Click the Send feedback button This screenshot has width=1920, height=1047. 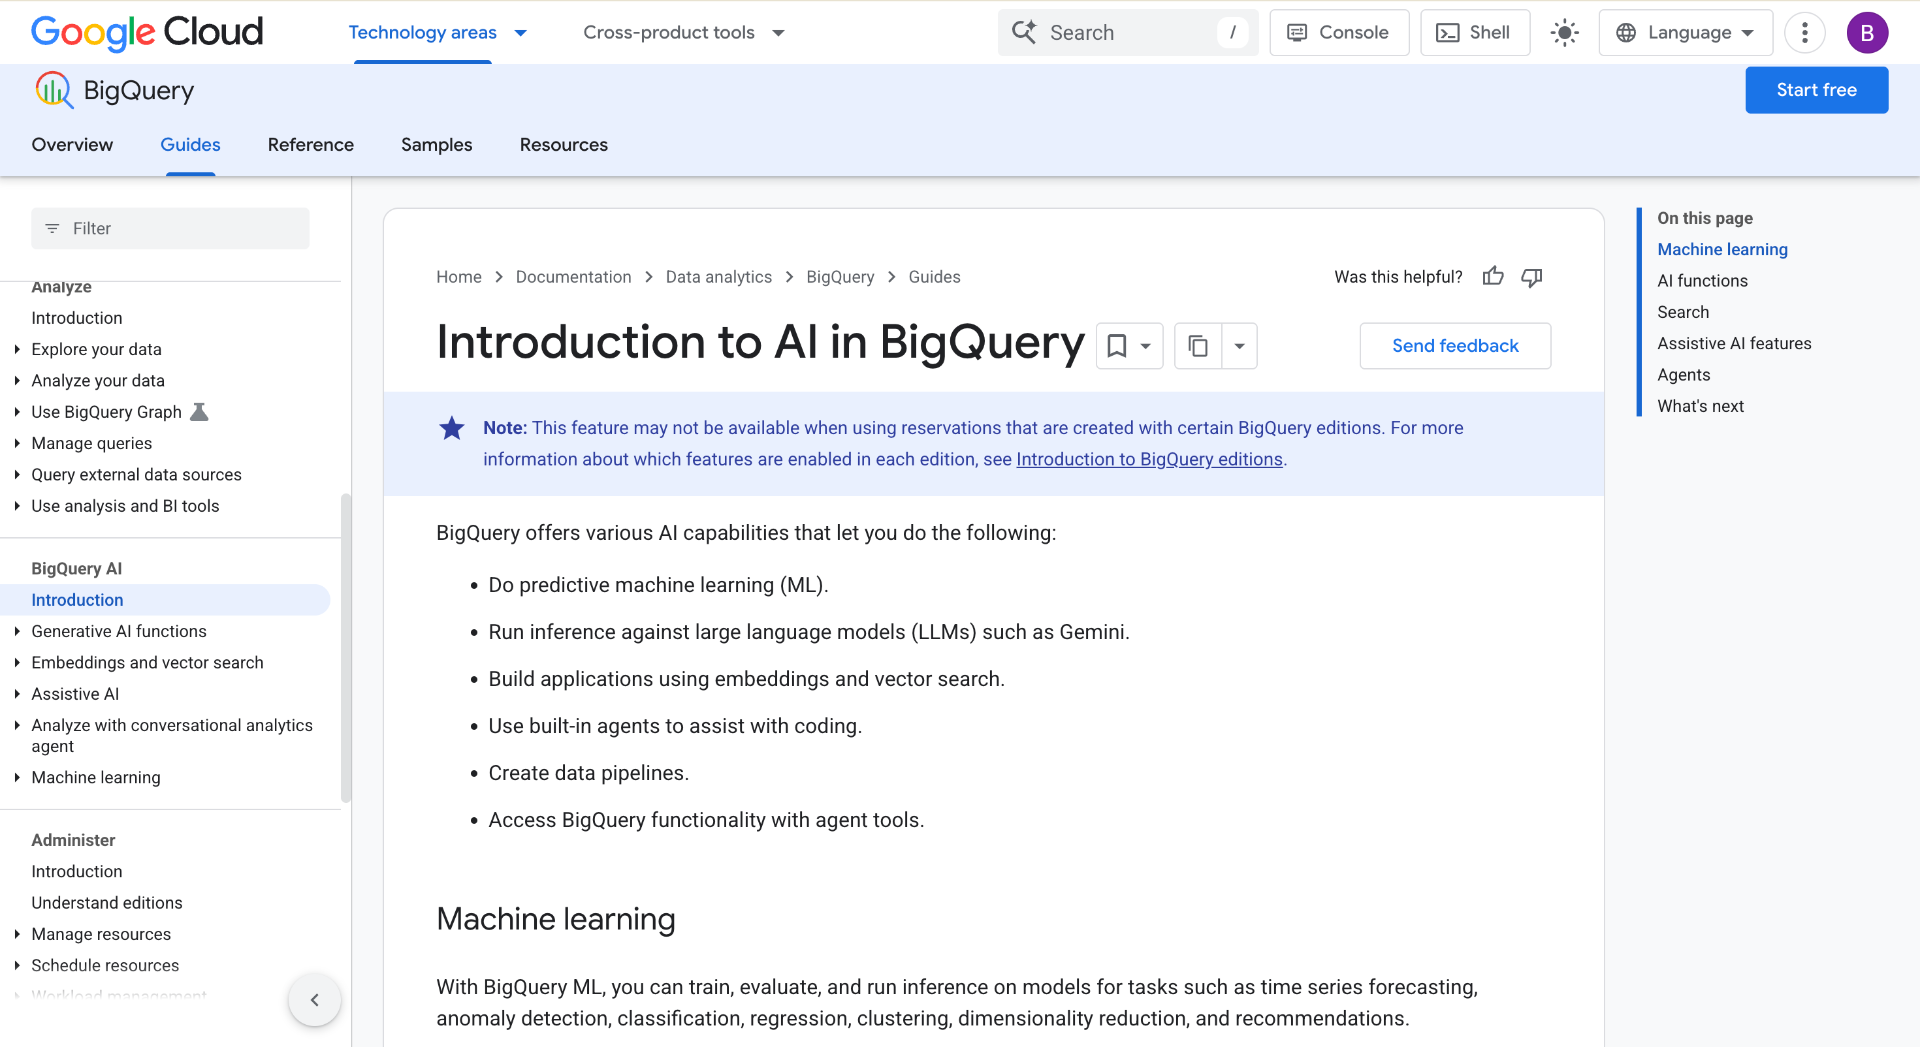(x=1455, y=346)
